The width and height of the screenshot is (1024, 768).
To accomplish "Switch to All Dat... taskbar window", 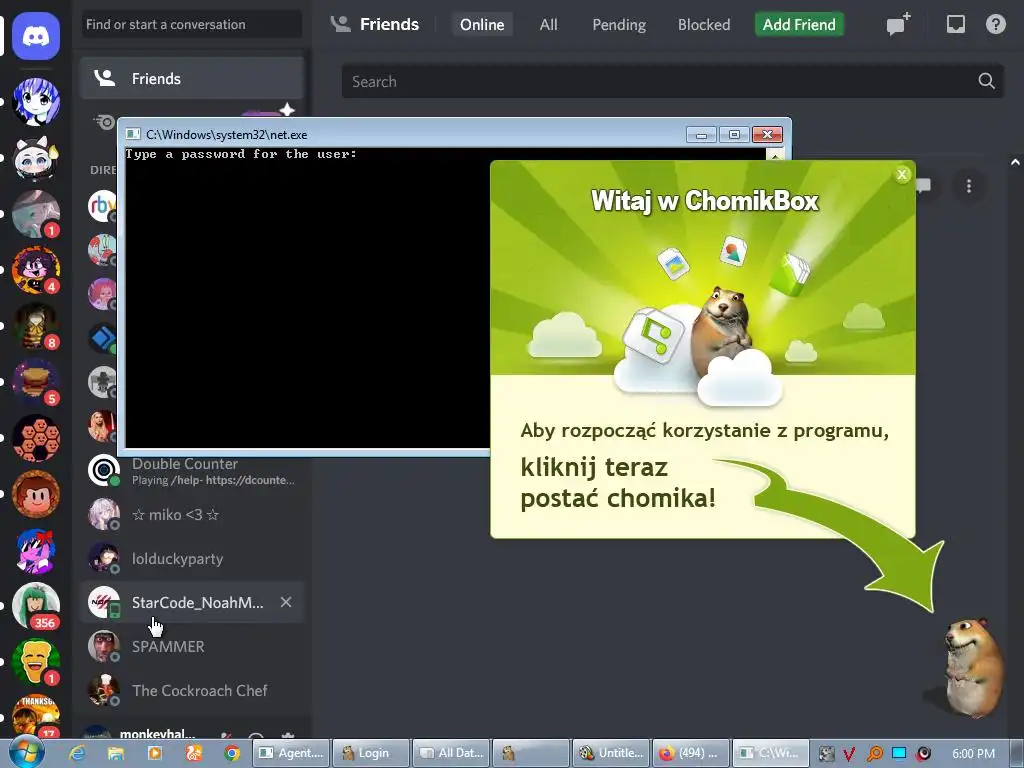I will pyautogui.click(x=451, y=753).
